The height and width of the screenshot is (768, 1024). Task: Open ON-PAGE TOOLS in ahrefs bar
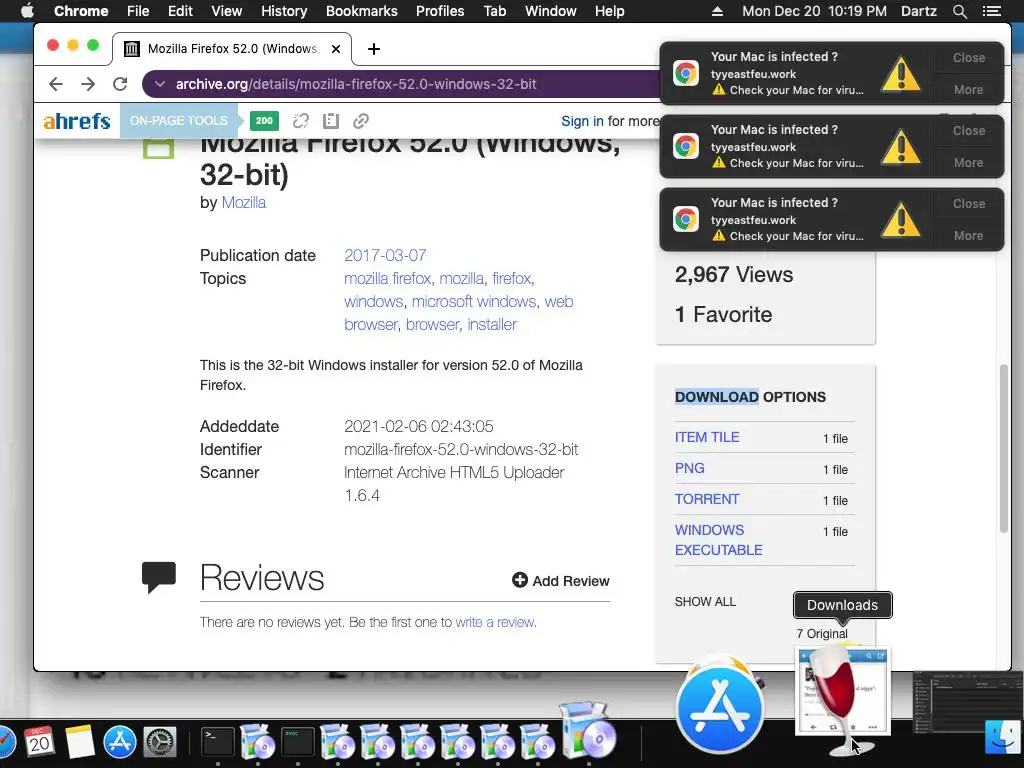click(178, 121)
